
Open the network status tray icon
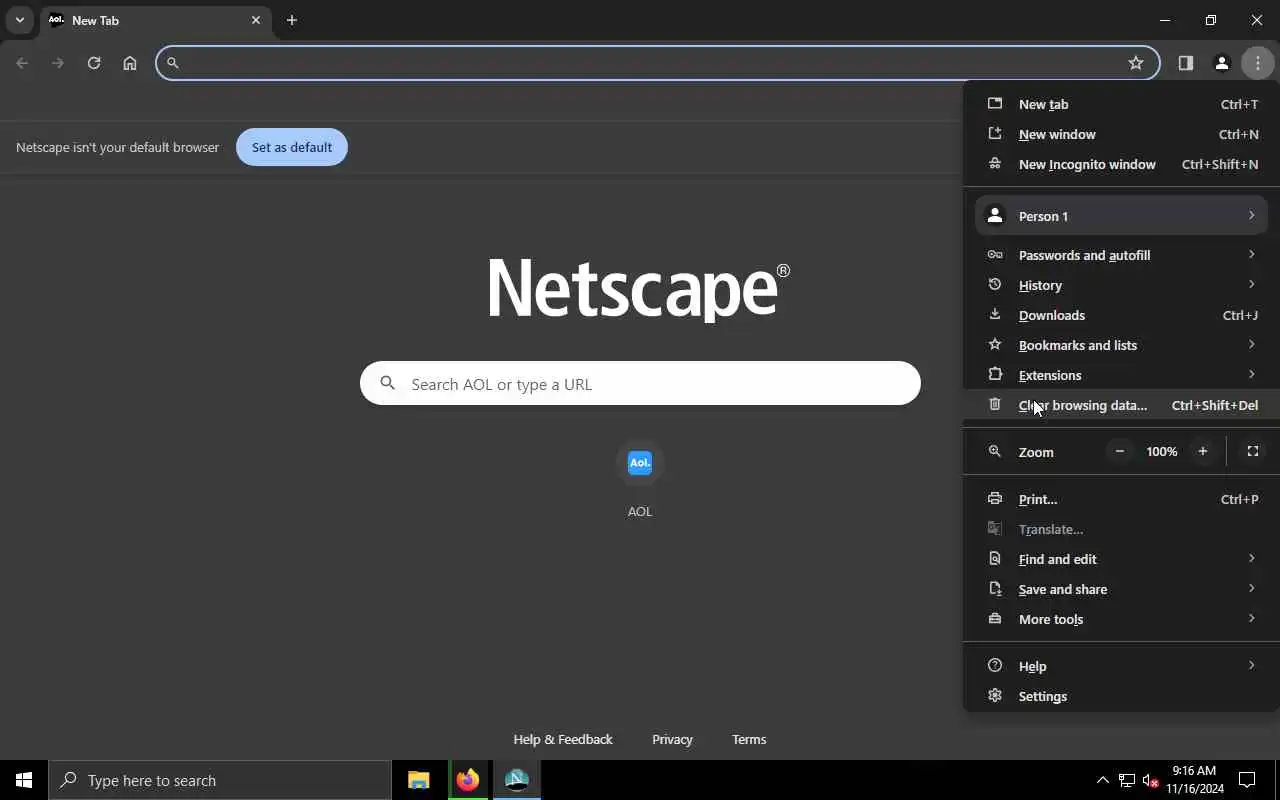pyautogui.click(x=1127, y=780)
